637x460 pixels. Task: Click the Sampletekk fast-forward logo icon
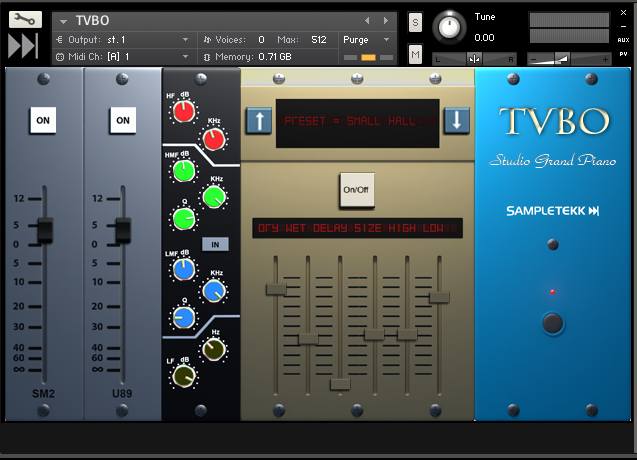pos(23,46)
